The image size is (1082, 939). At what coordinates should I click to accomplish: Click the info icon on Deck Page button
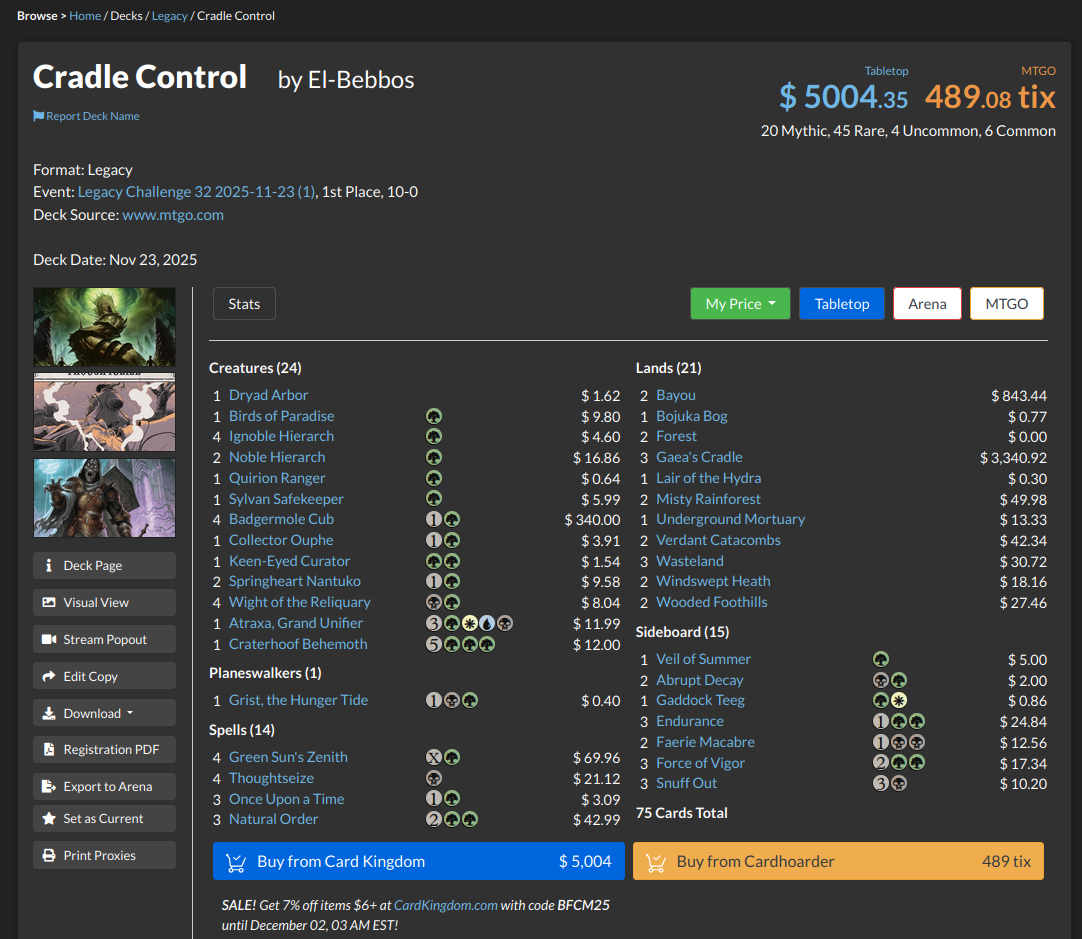pos(48,565)
